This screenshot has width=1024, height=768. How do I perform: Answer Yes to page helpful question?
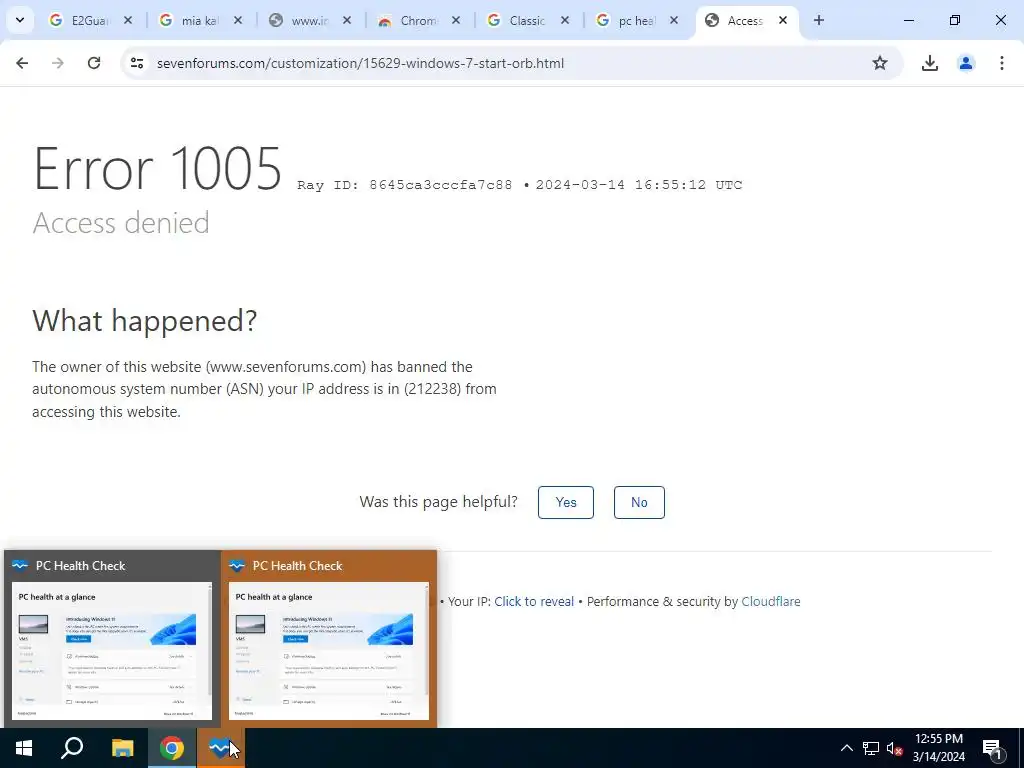click(x=566, y=502)
